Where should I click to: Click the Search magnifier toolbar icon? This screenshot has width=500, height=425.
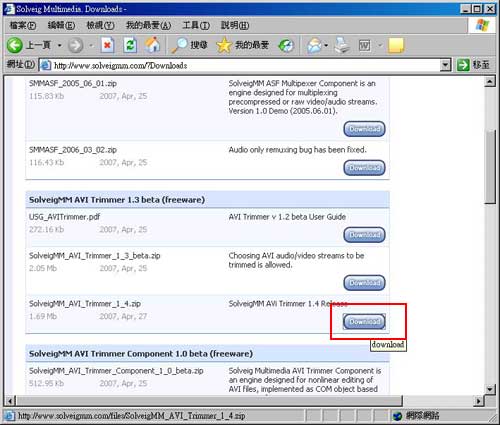click(x=179, y=45)
